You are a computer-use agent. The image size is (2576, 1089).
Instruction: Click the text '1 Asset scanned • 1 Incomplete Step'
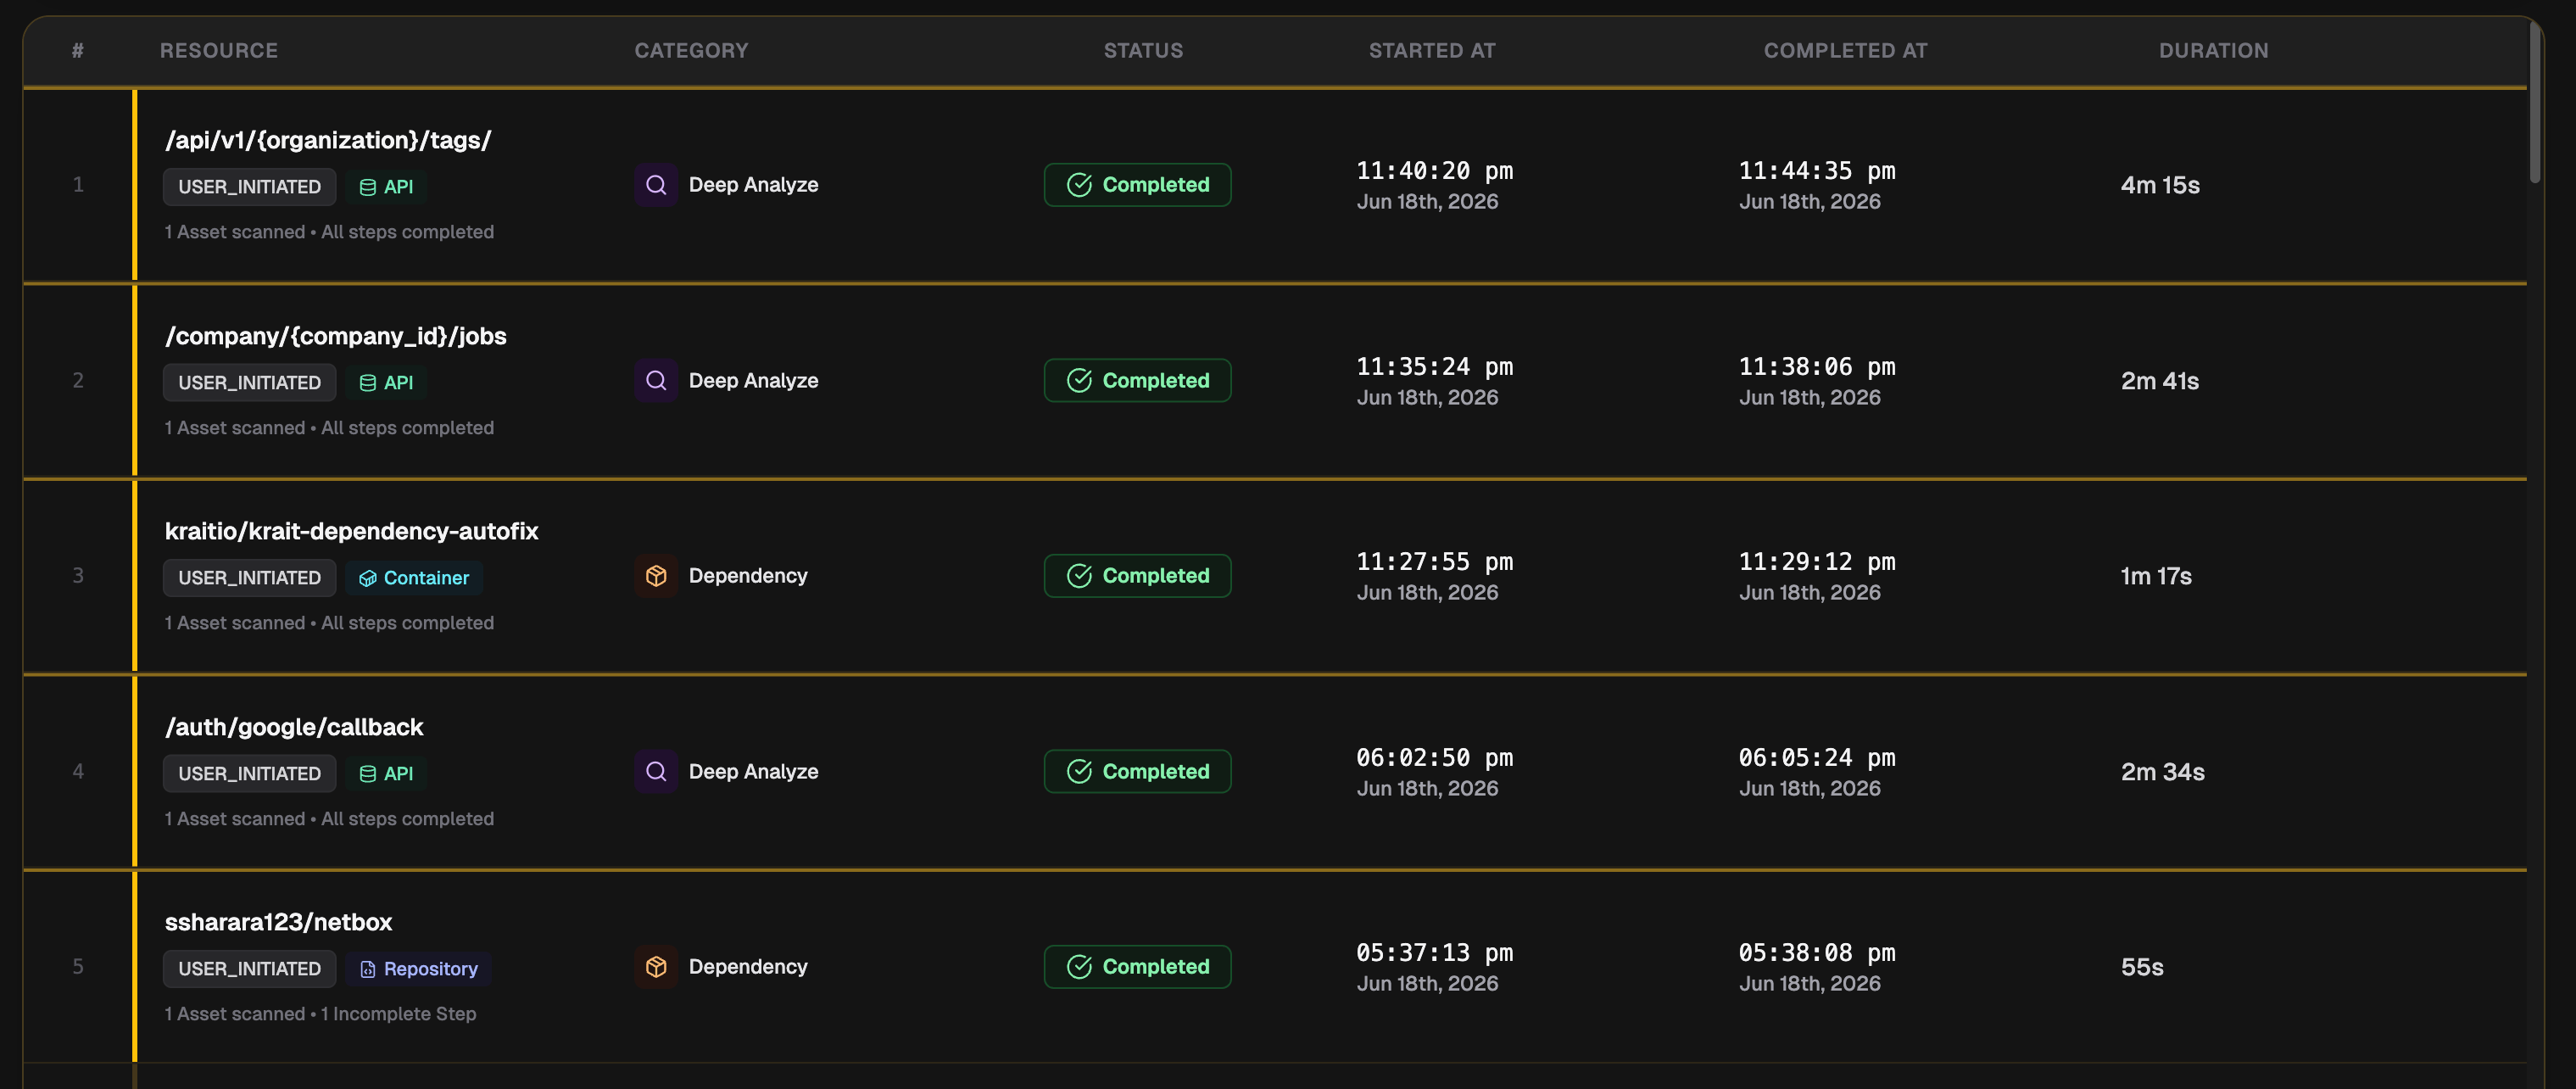[320, 1014]
